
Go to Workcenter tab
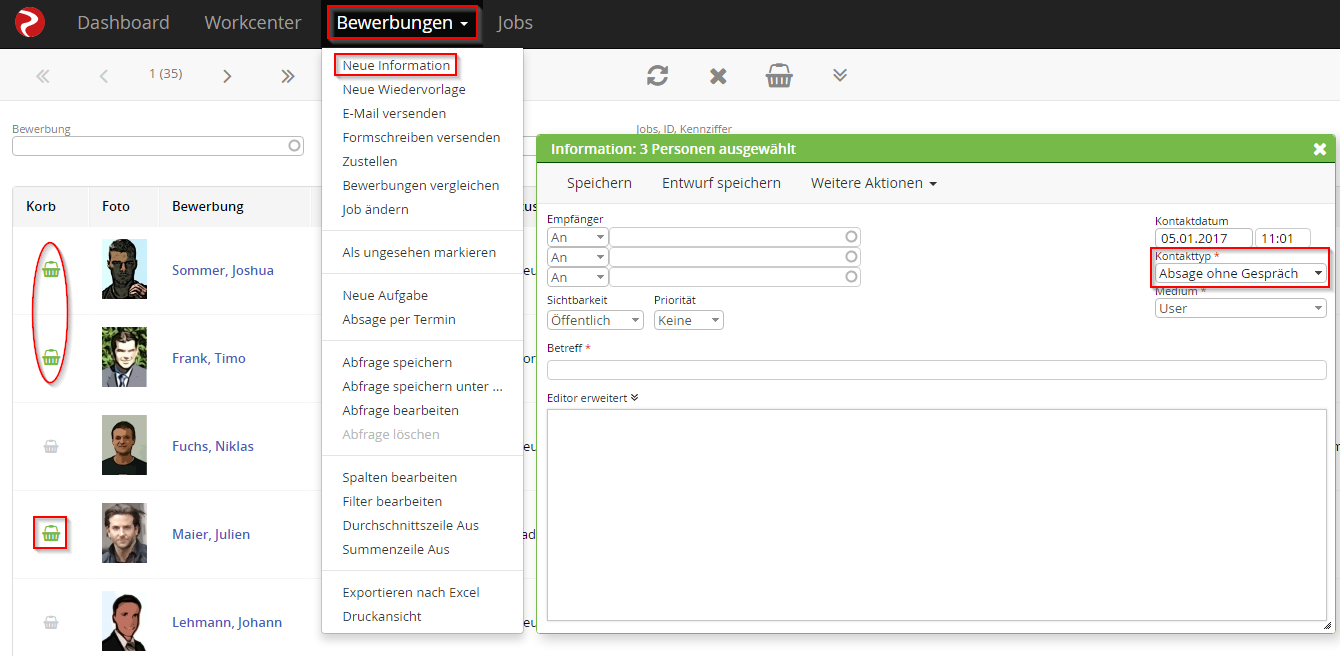click(253, 22)
